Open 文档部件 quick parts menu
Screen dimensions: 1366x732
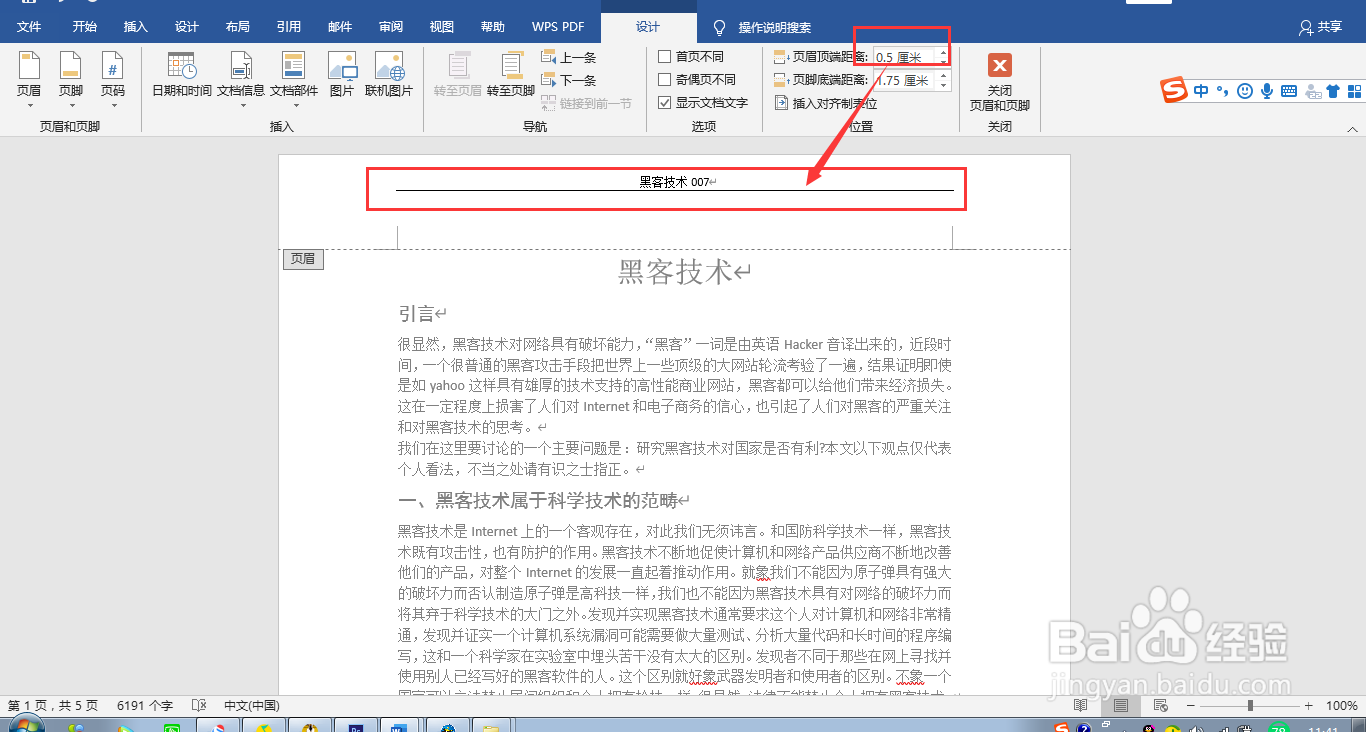(293, 78)
